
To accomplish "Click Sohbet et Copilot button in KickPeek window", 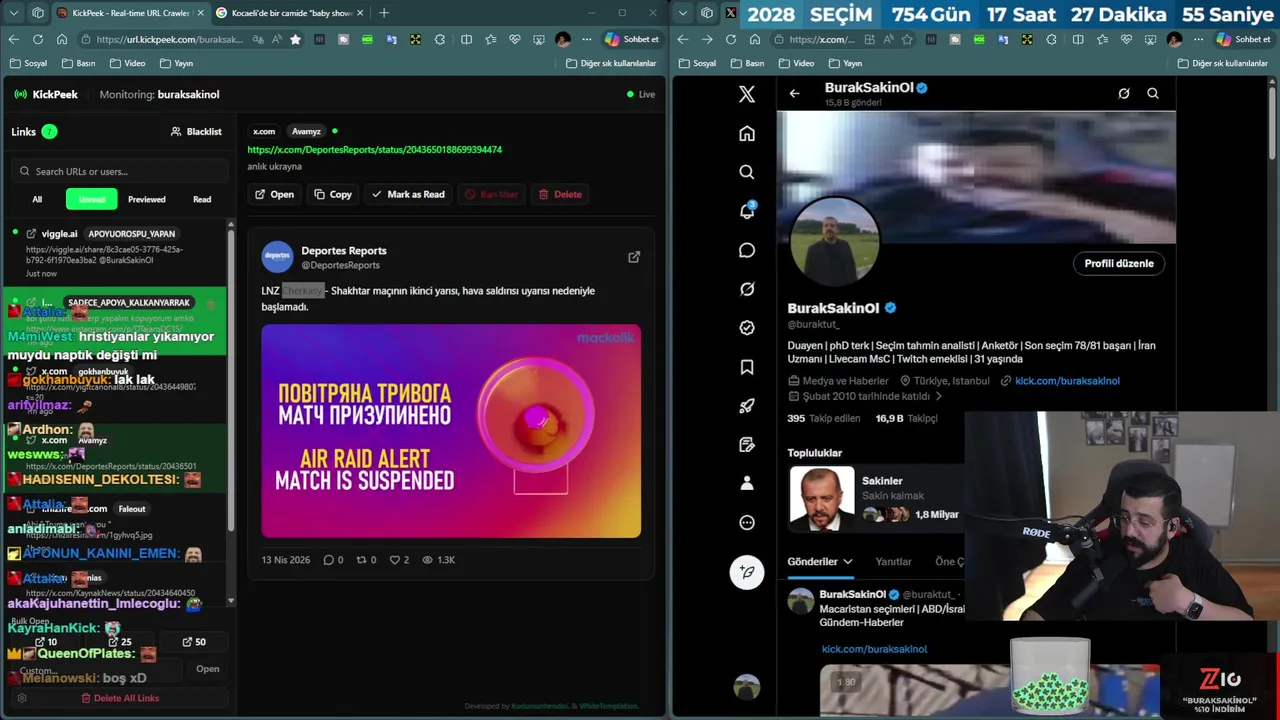I will [631, 39].
